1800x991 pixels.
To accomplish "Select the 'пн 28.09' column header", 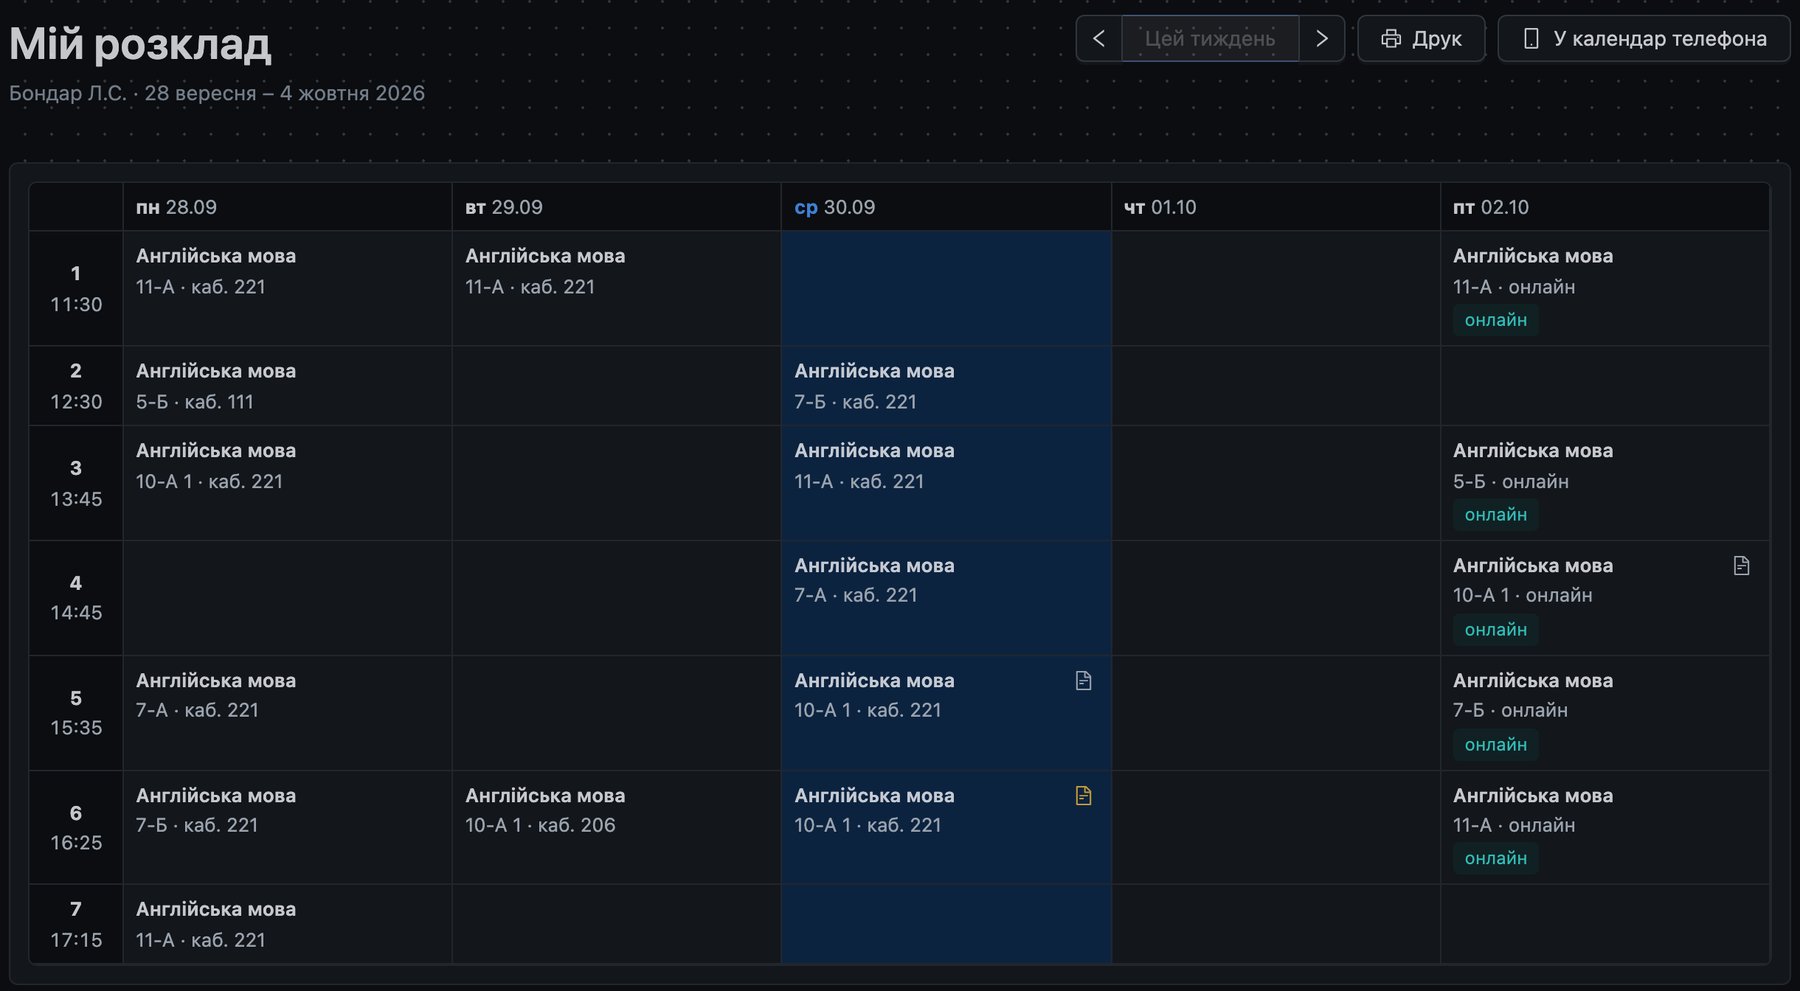I will click(x=287, y=207).
